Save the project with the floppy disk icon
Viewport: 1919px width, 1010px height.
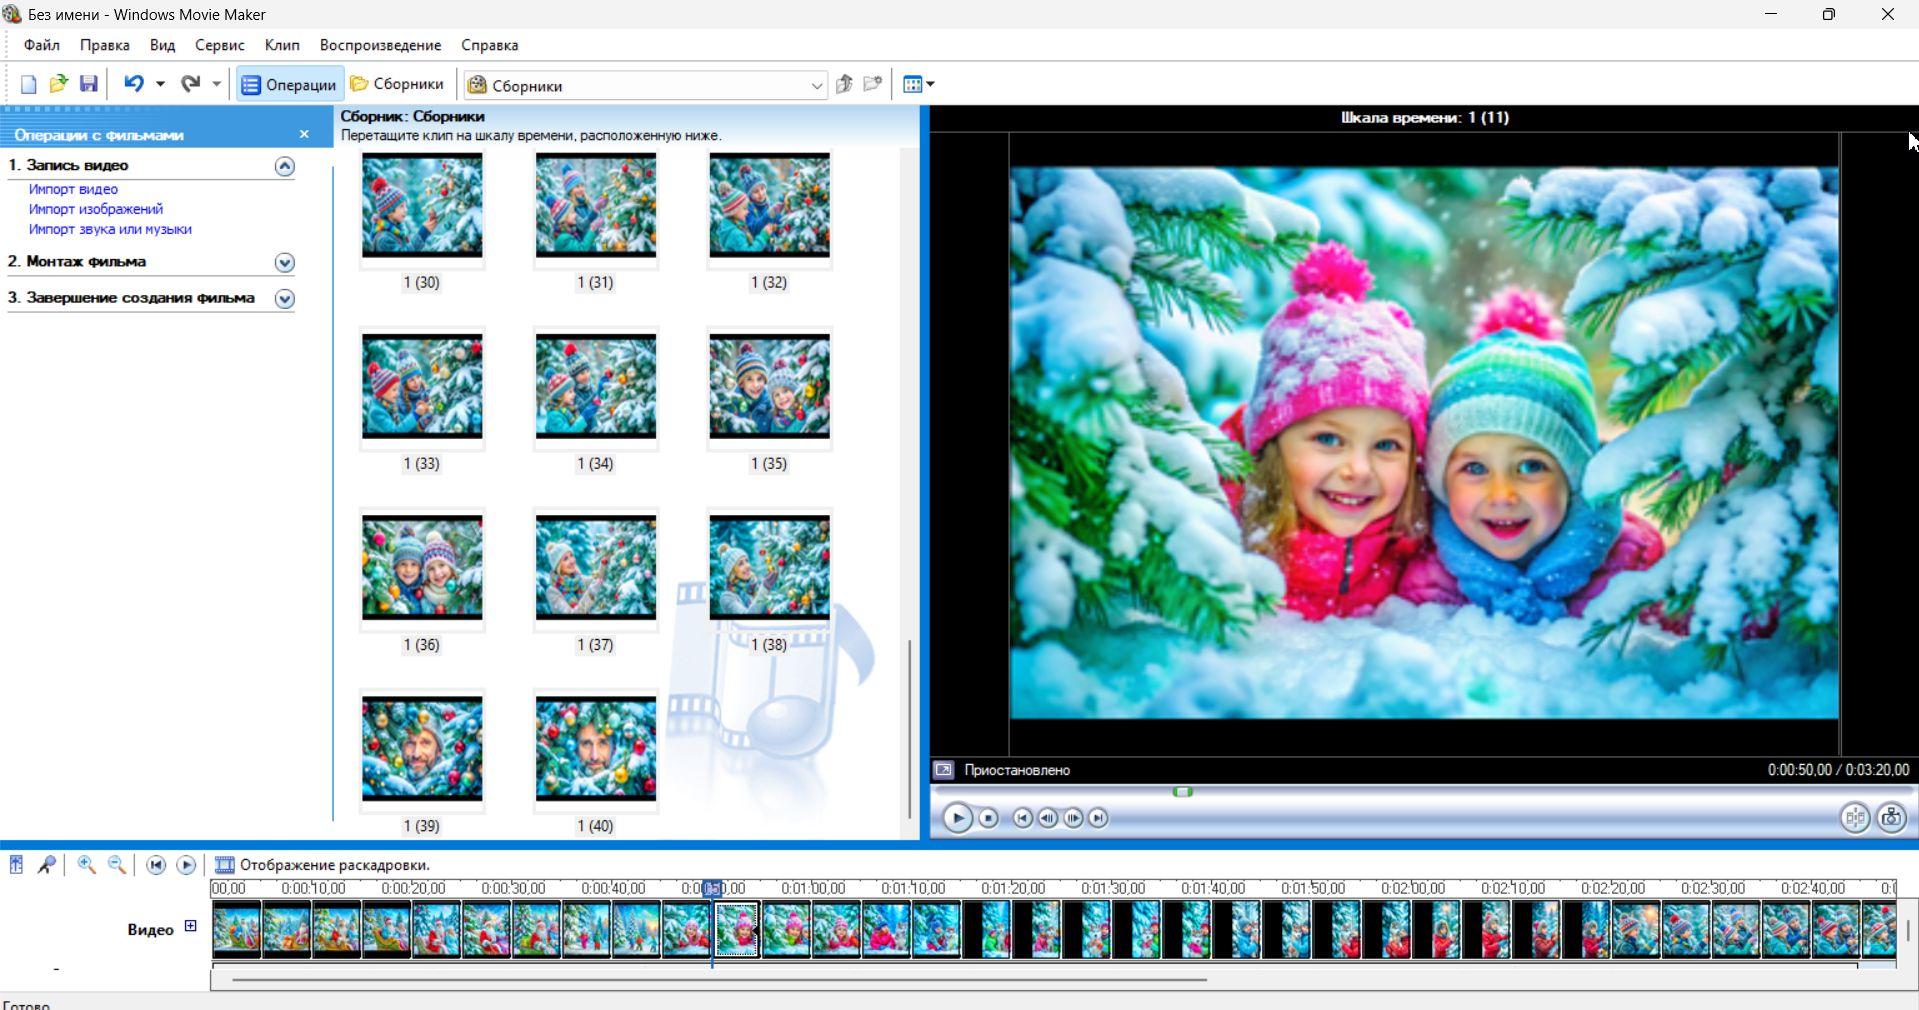click(89, 85)
